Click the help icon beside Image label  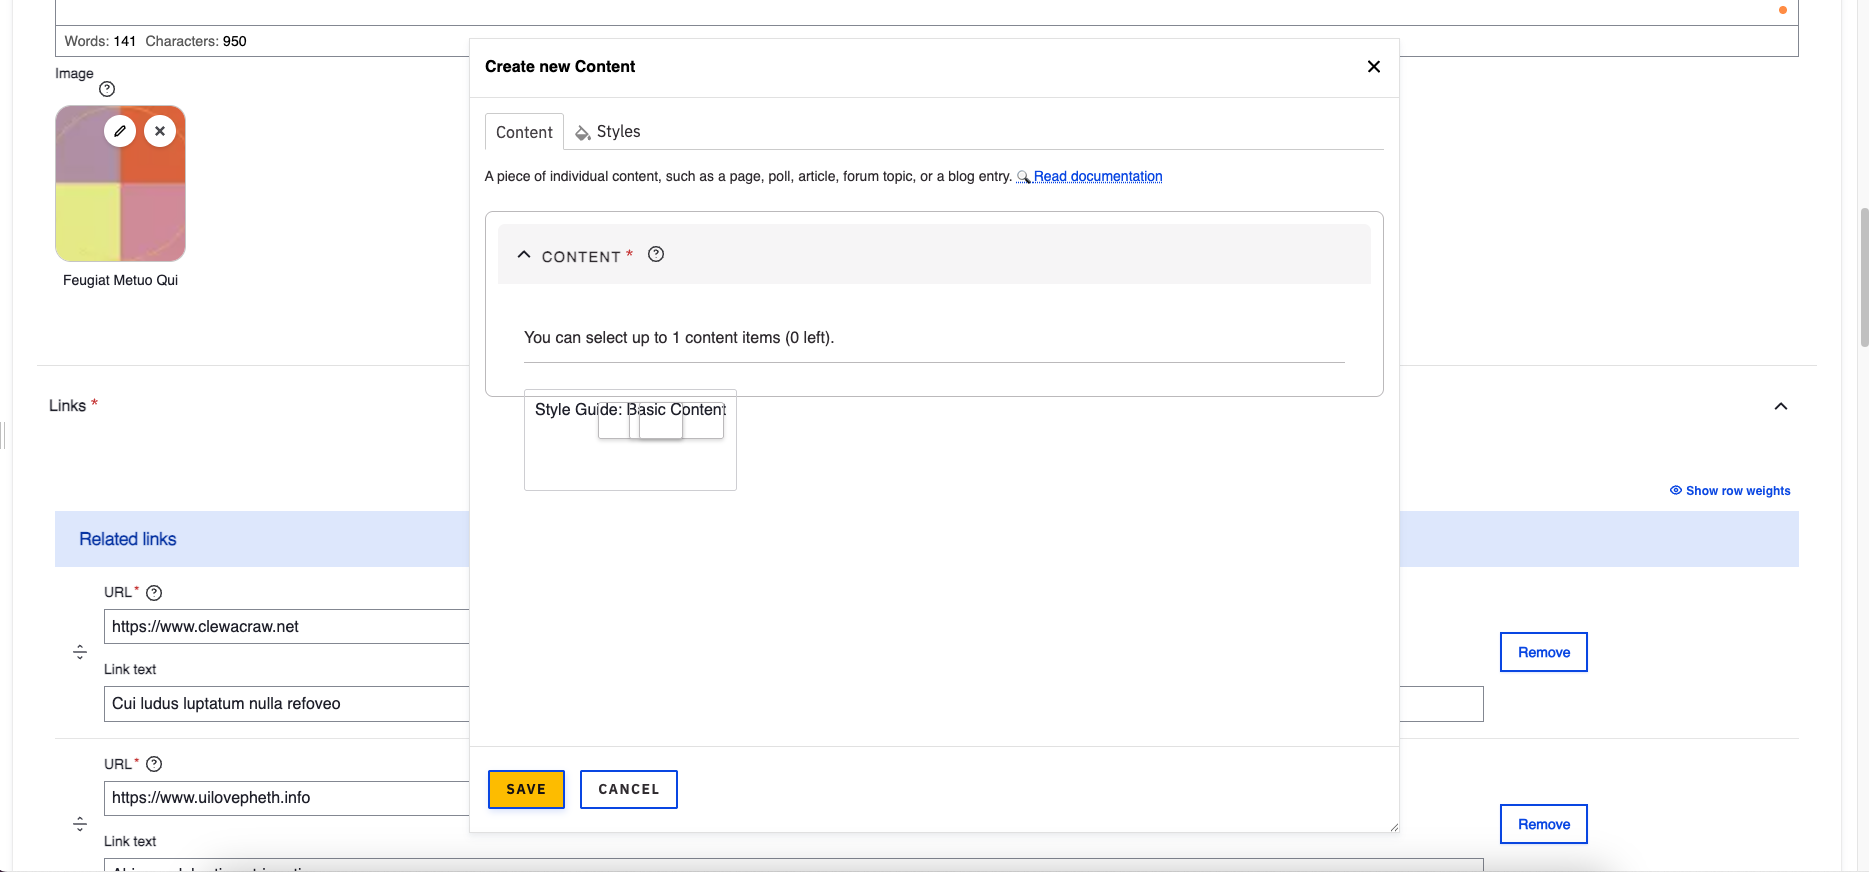click(107, 89)
